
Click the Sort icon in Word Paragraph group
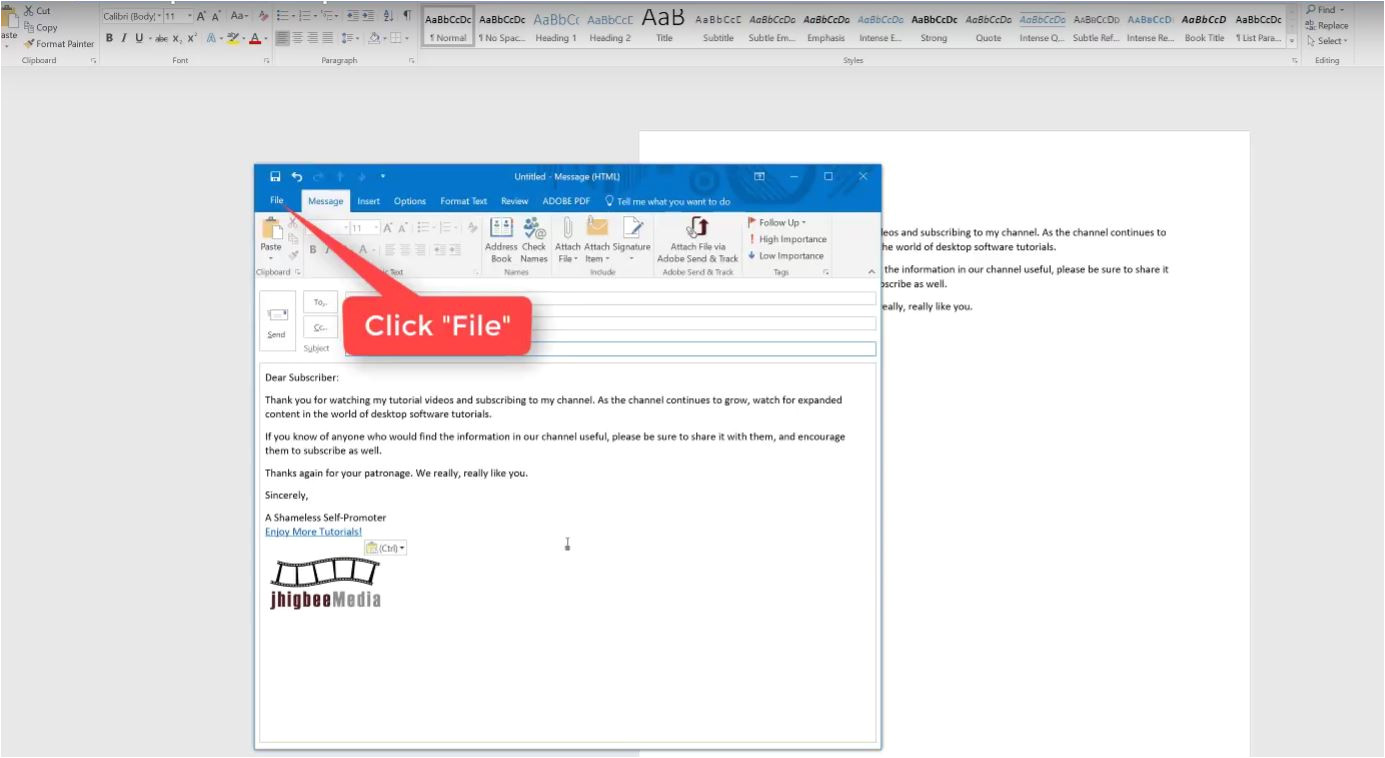click(x=388, y=16)
